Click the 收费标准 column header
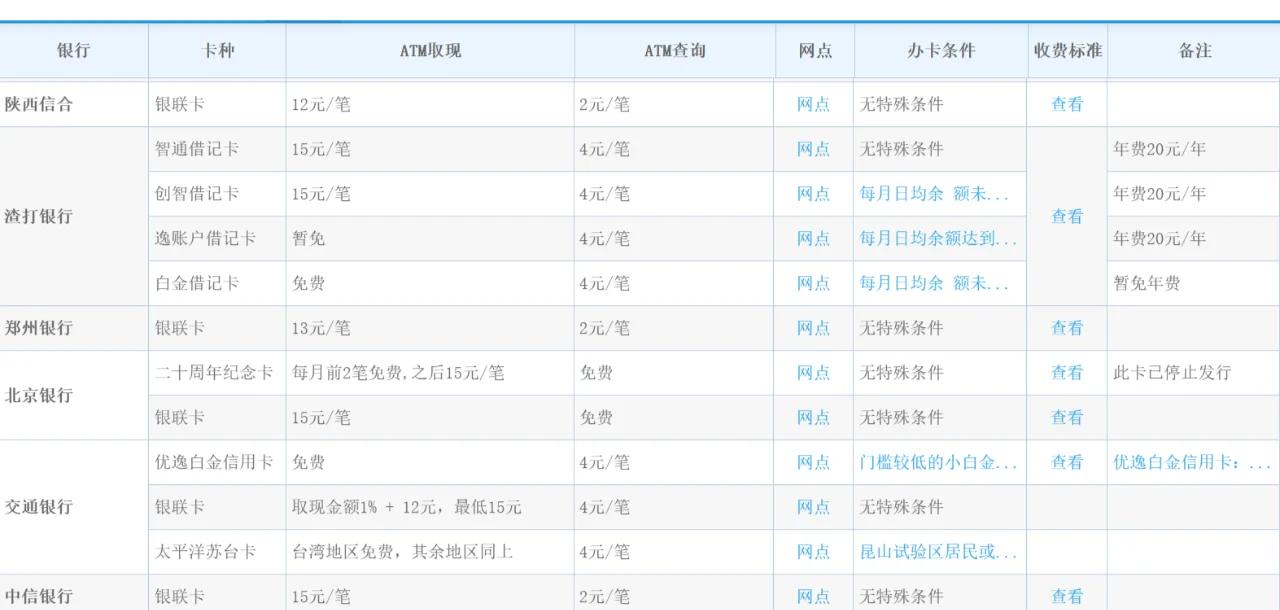Viewport: 1280px width, 610px height. pos(1067,51)
